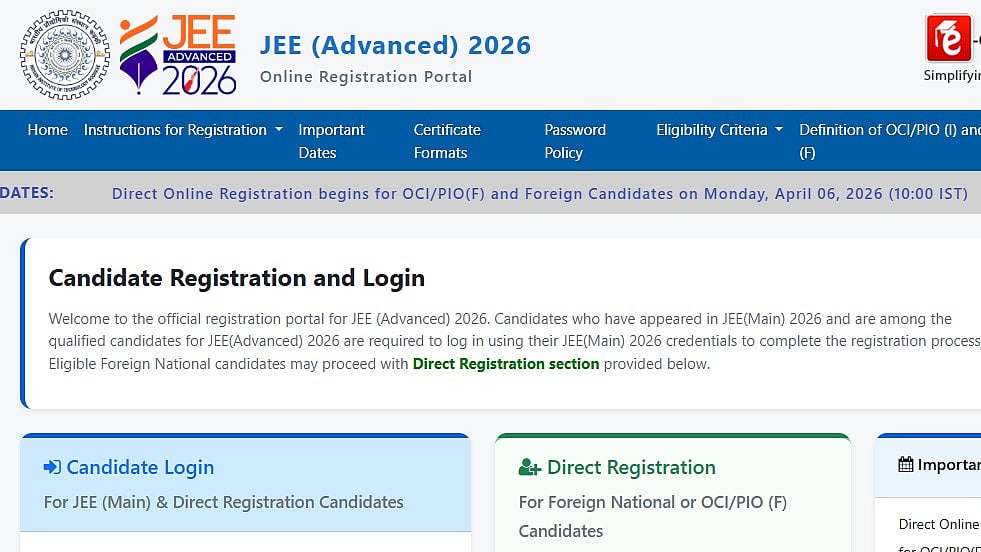Image resolution: width=981 pixels, height=552 pixels.
Task: Open the Eligibility Criteria dropdown menu
Action: 719,130
